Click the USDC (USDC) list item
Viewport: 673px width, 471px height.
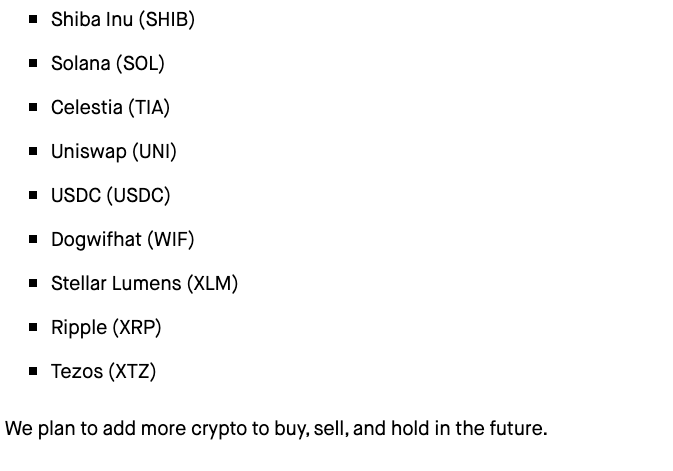[110, 195]
